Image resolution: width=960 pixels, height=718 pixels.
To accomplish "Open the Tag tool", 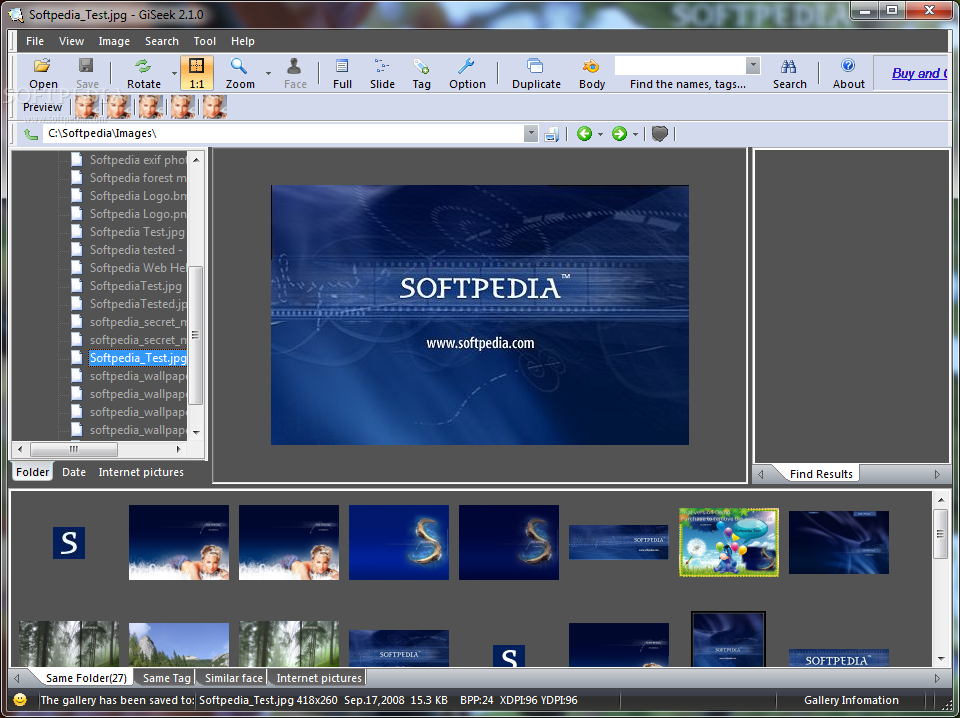I will point(421,73).
